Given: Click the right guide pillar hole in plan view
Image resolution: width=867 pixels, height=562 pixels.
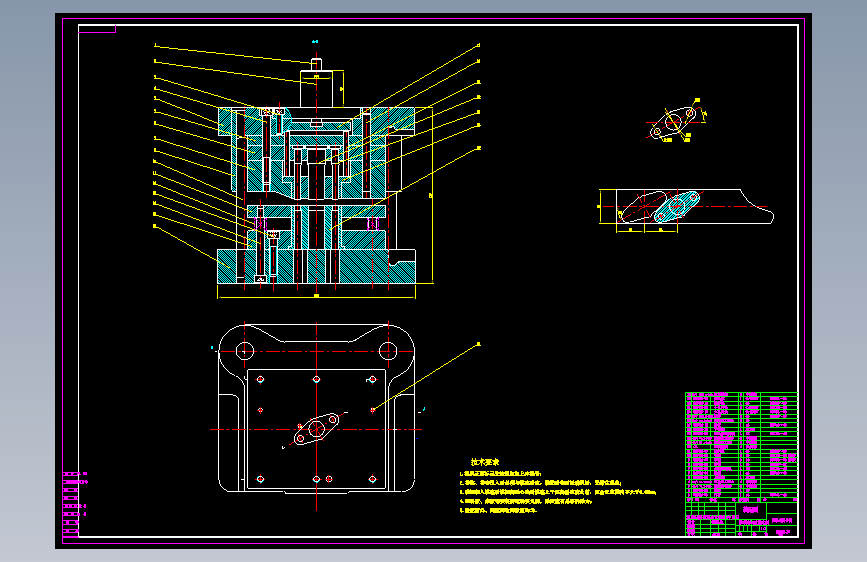Looking at the screenshot, I should 388,351.
